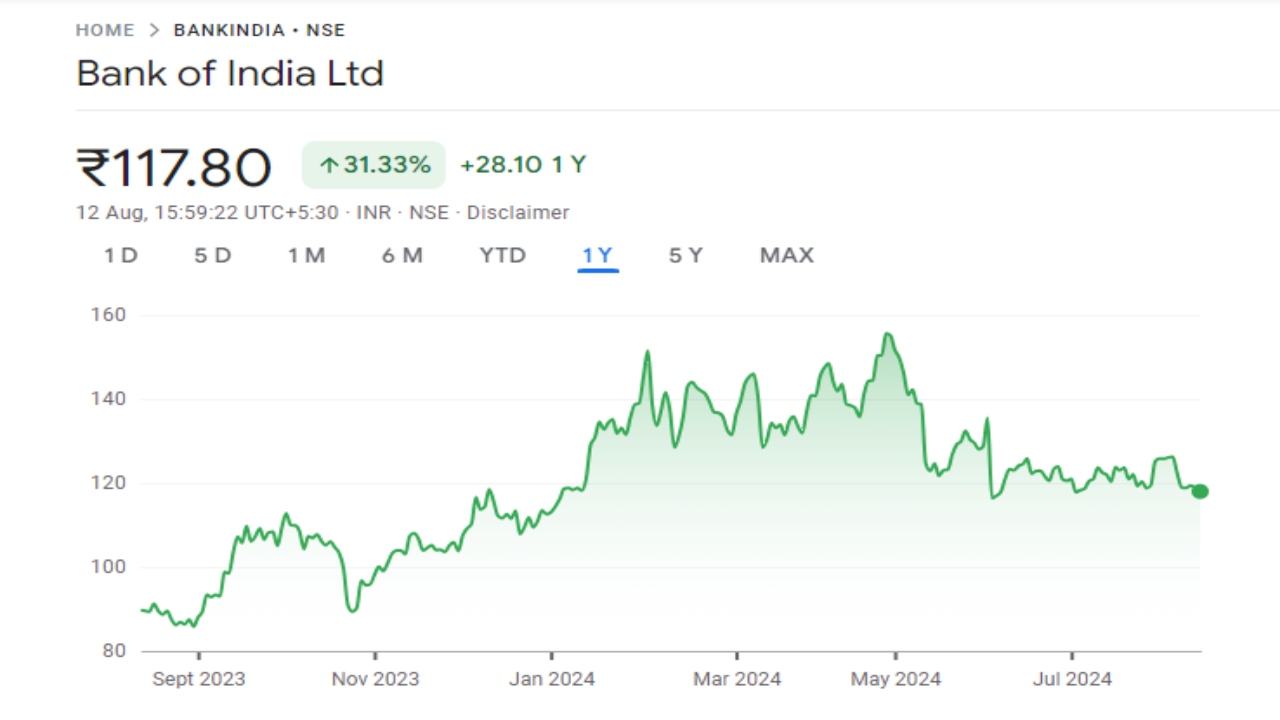Switch chart to 5Y range
Viewport: 1280px width, 720px height.
[686, 256]
